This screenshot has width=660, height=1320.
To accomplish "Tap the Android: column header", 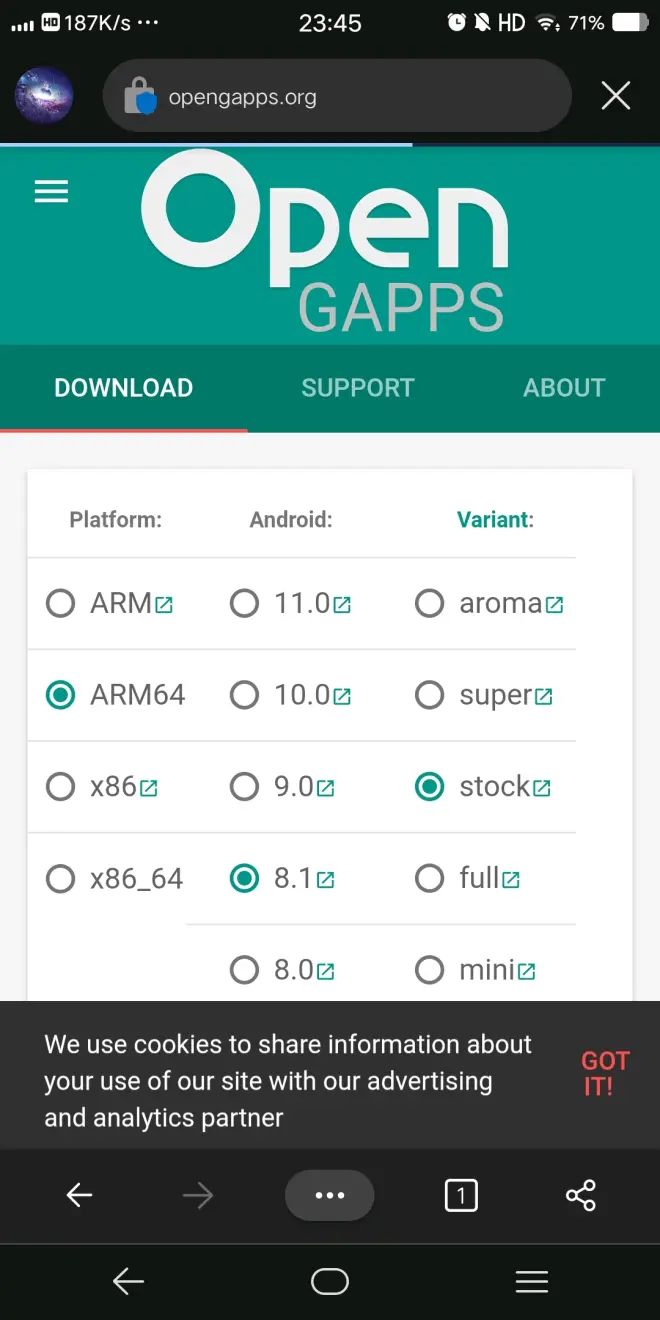I will [291, 520].
